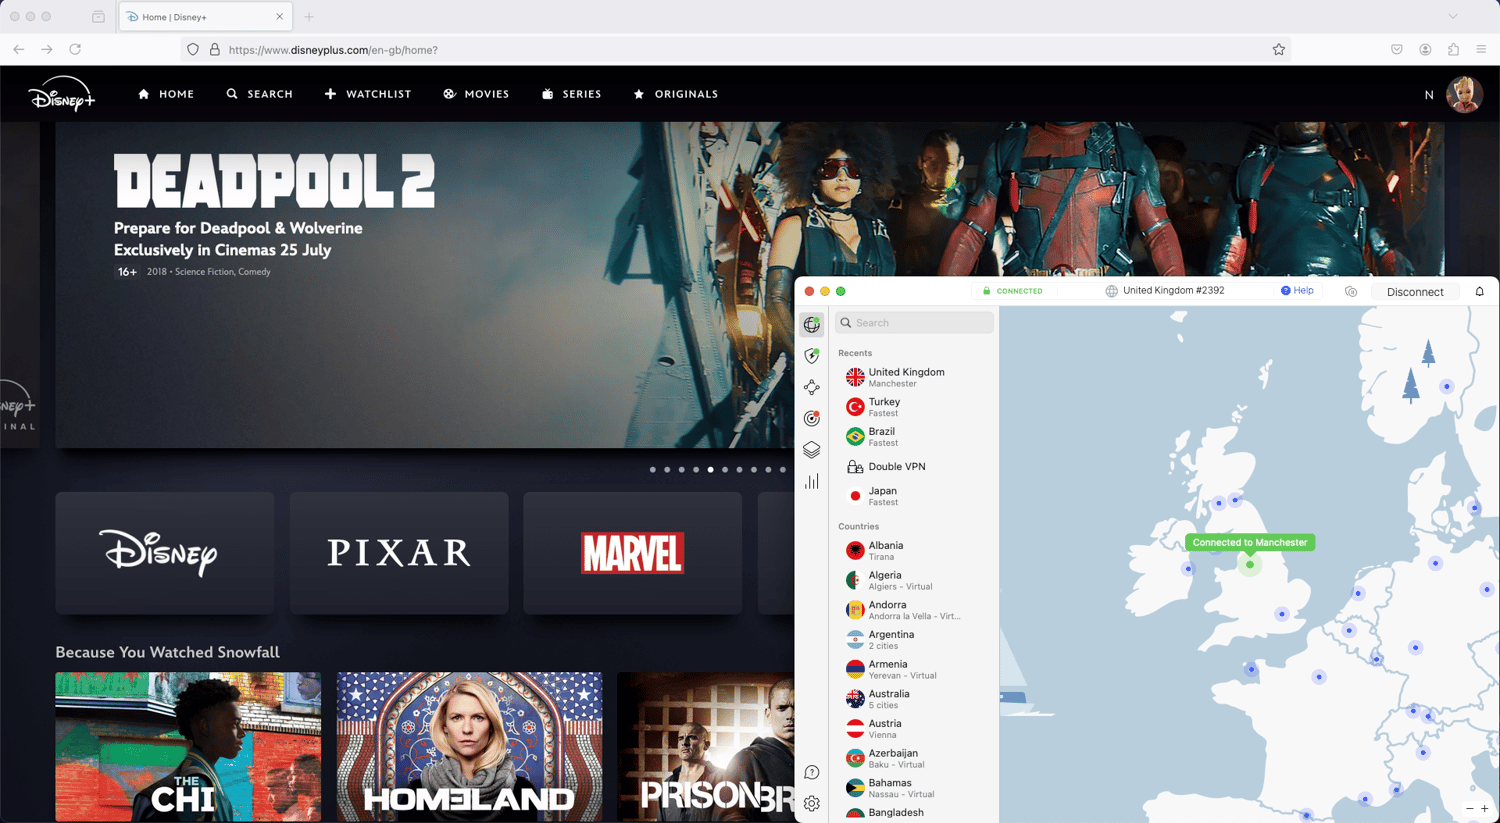Open the browser extensions icon
The width and height of the screenshot is (1500, 823).
1453,49
